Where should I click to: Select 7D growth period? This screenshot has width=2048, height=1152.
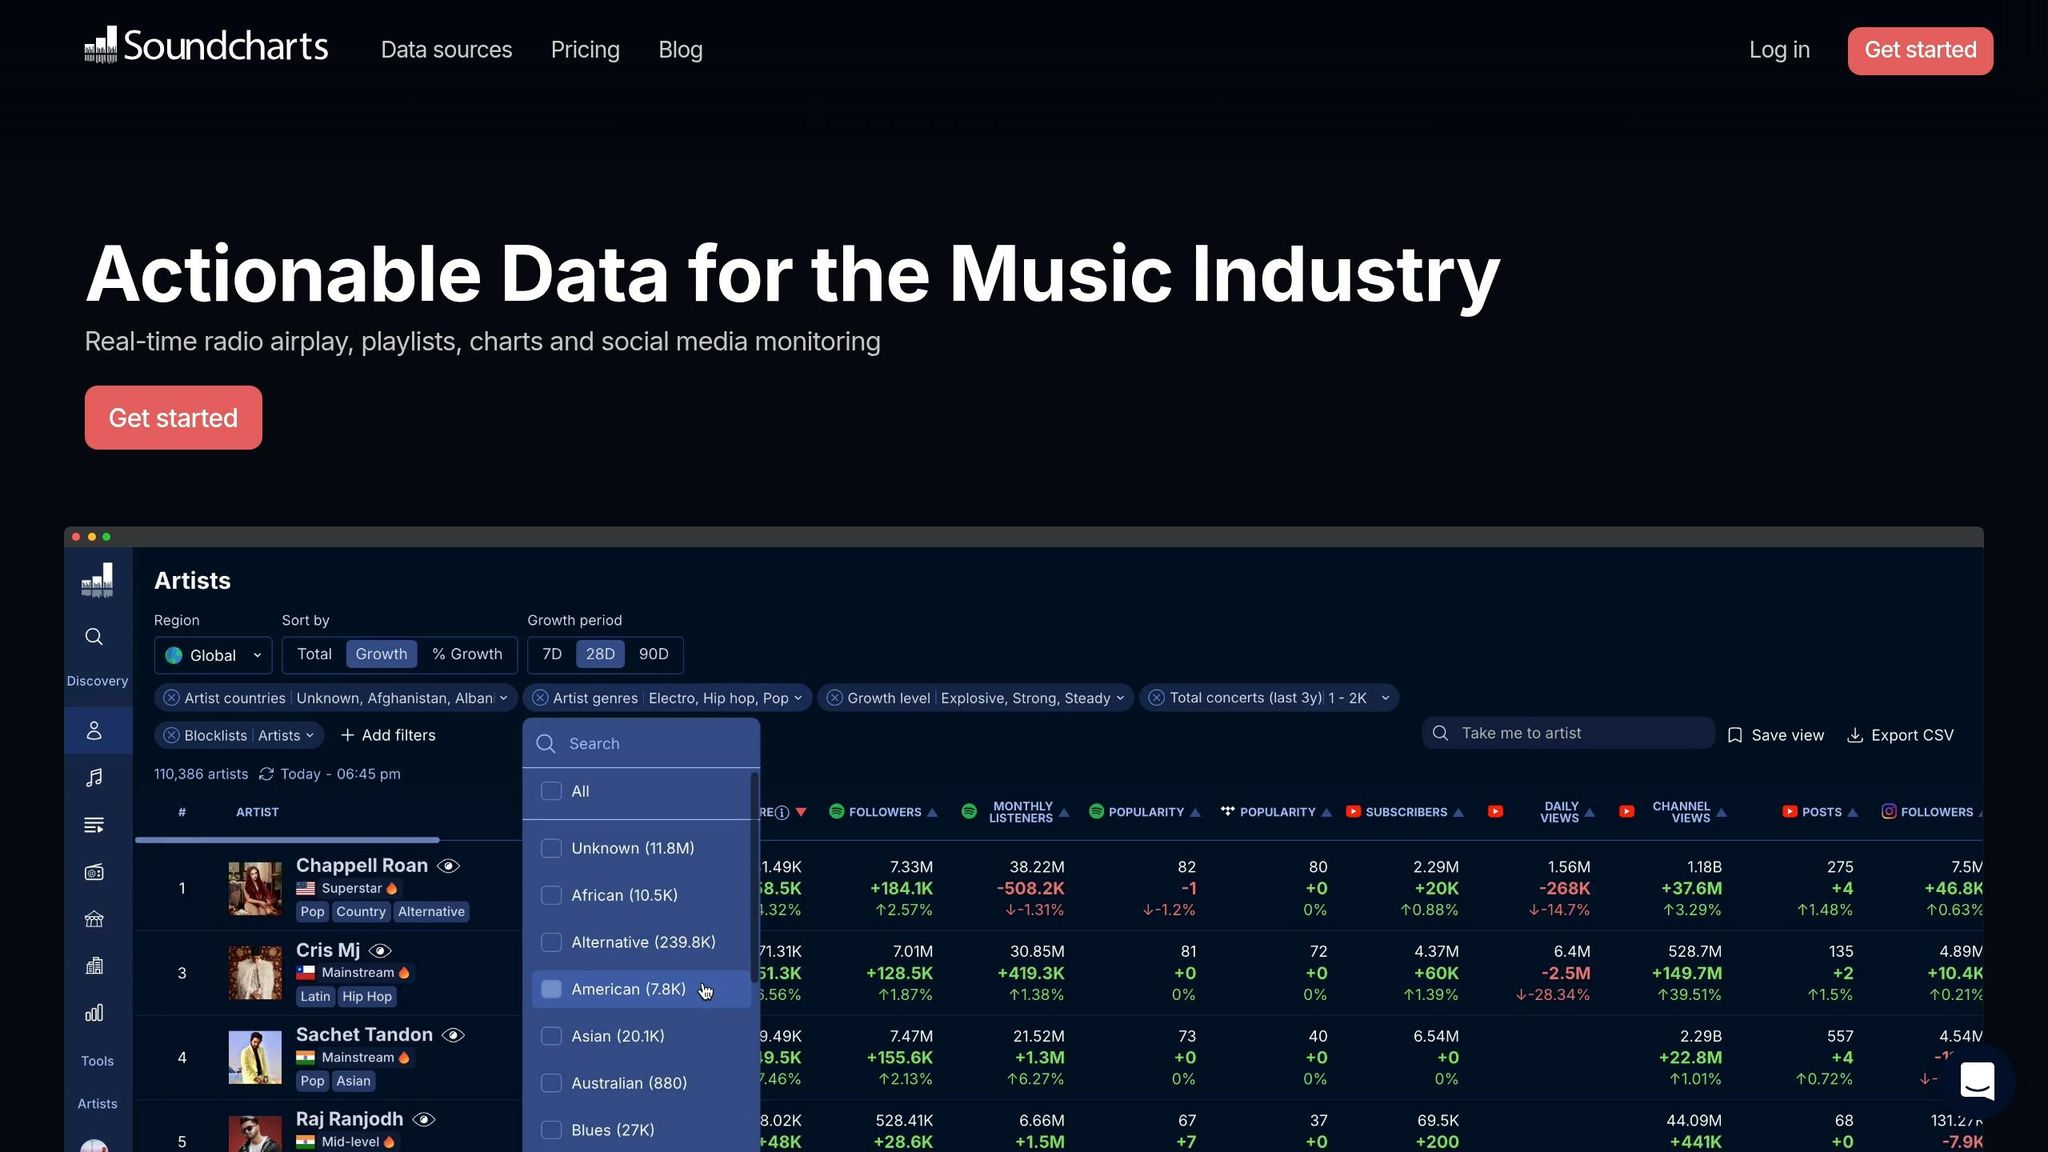552,654
